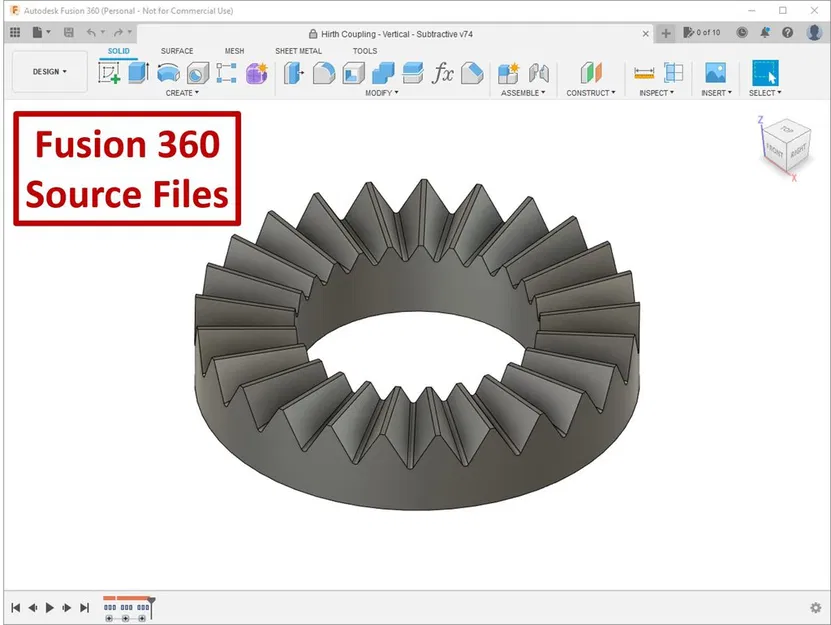Switch to the SURFACE tab
Viewport: 831px width, 625px height.
(177, 51)
